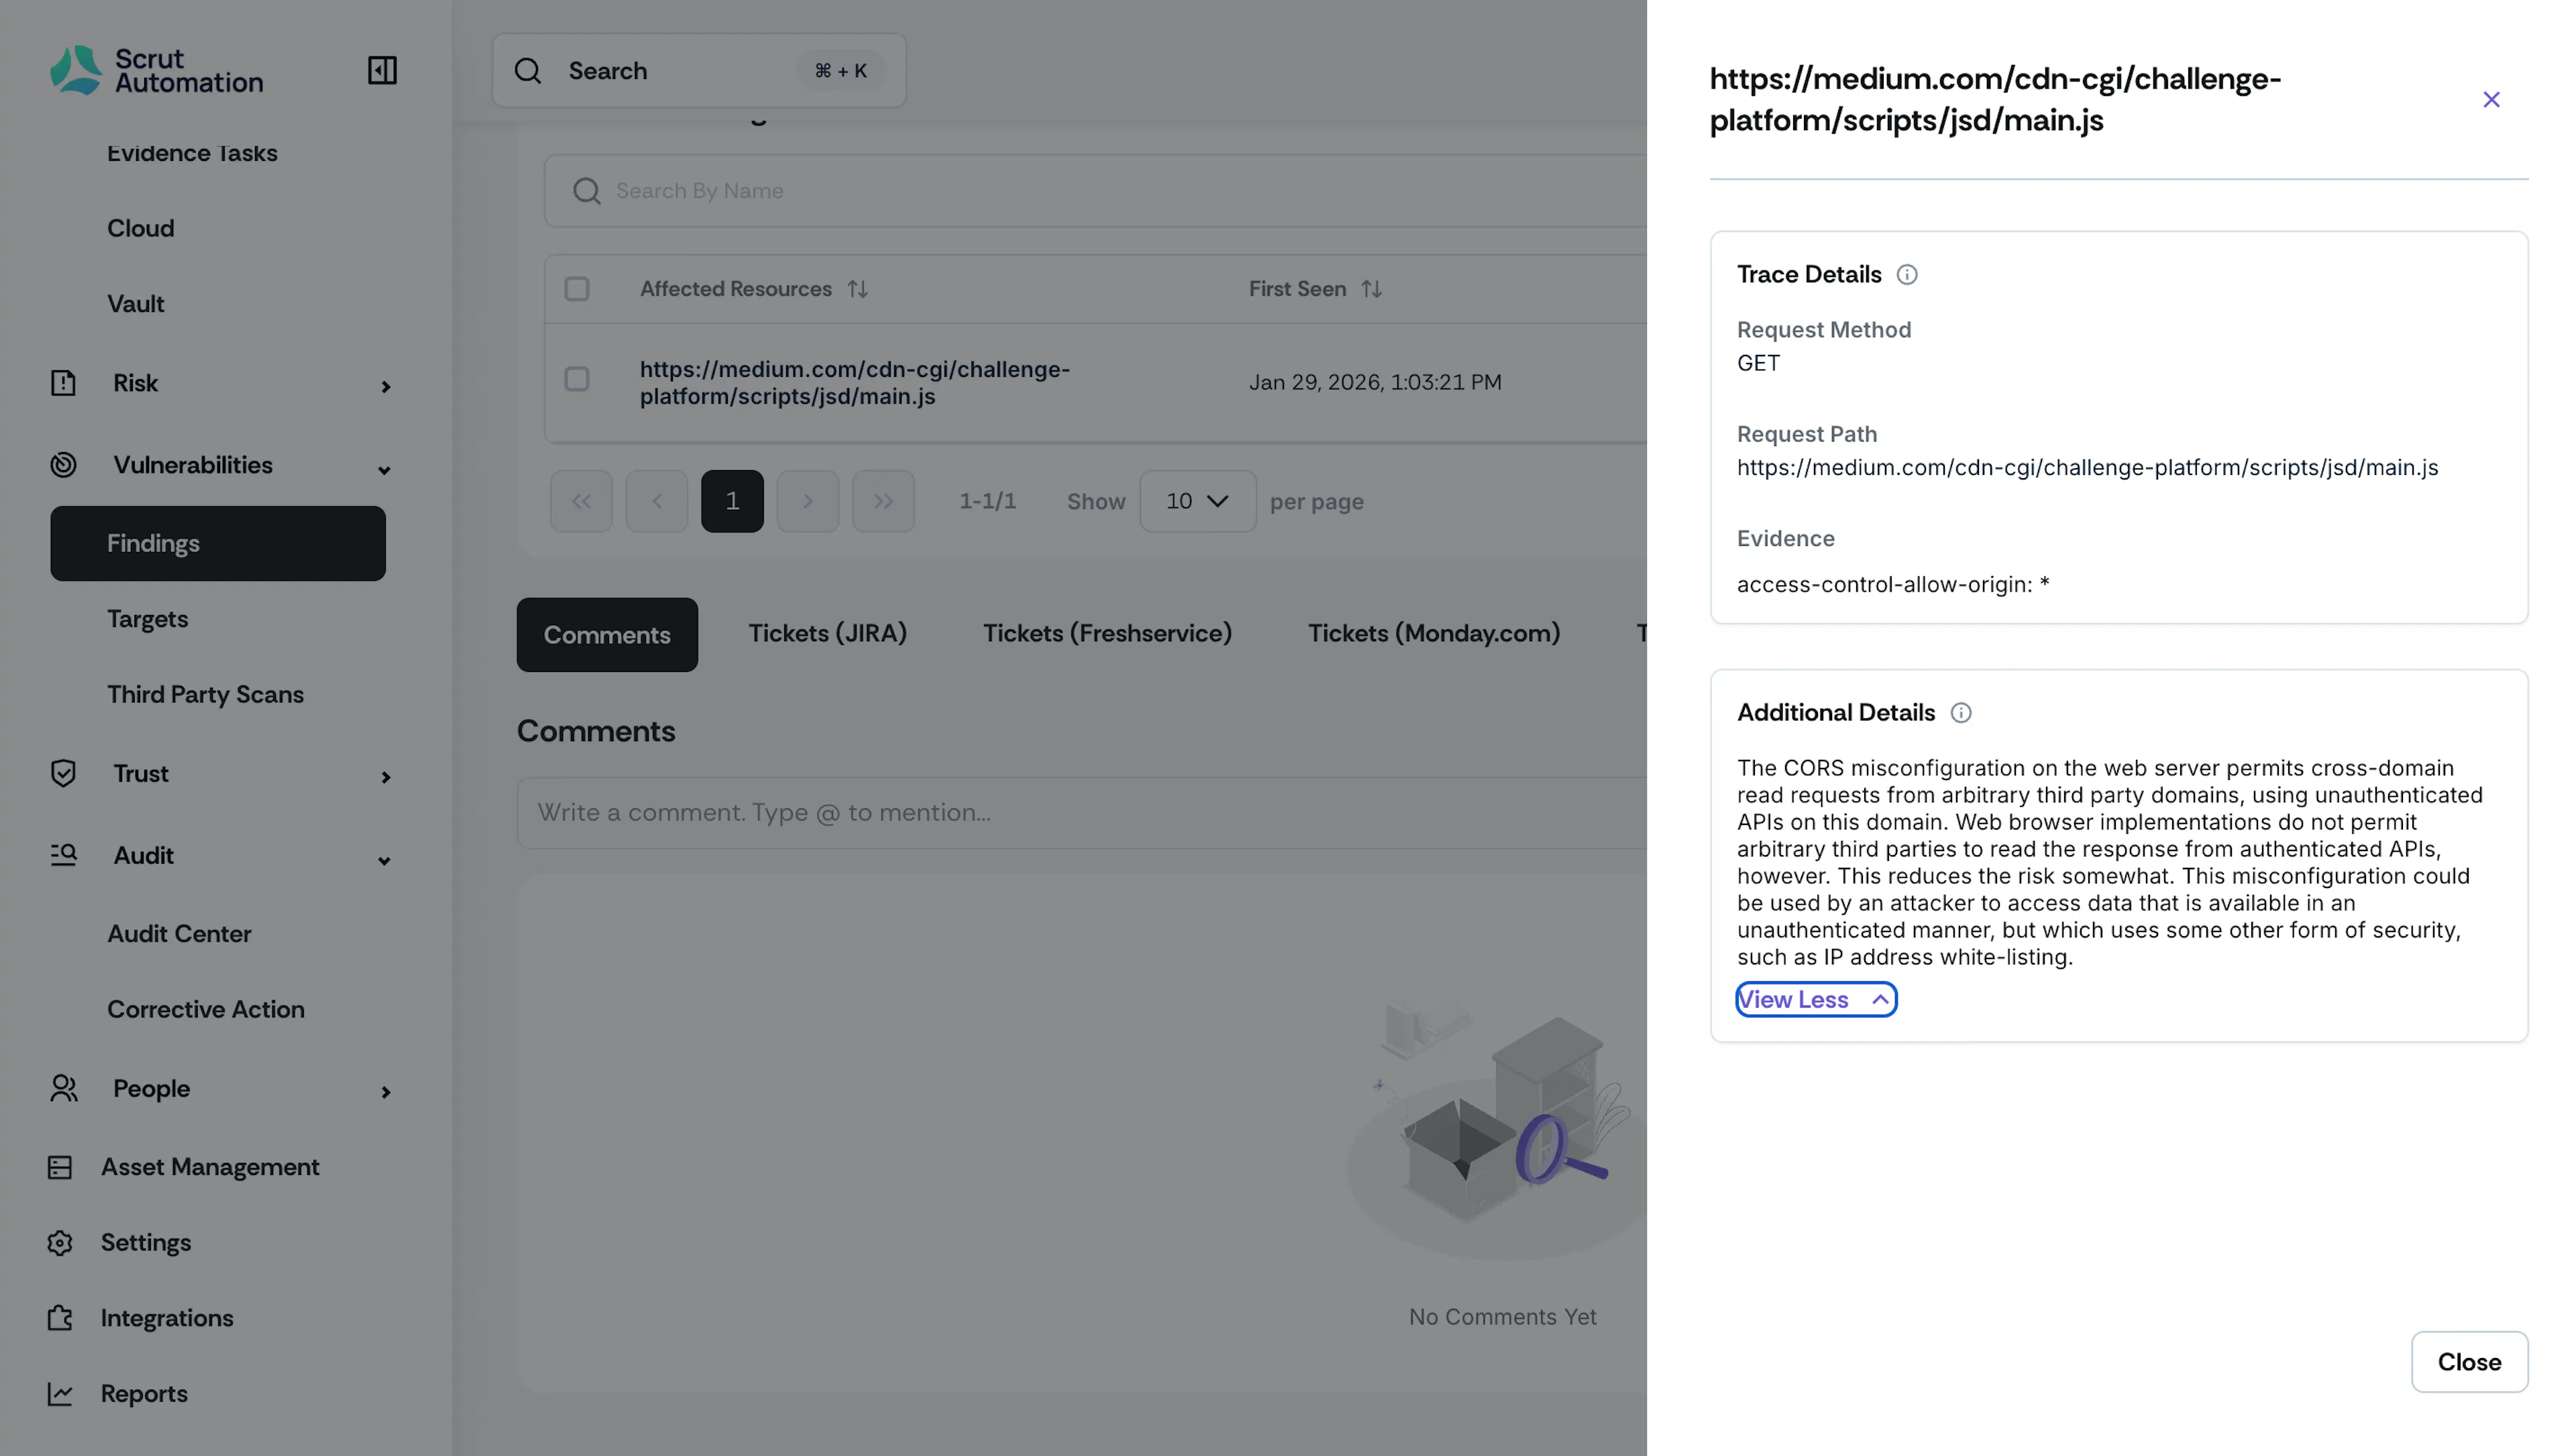This screenshot has height=1456, width=2576.
Task: Click the Trust shield icon
Action: point(63,773)
